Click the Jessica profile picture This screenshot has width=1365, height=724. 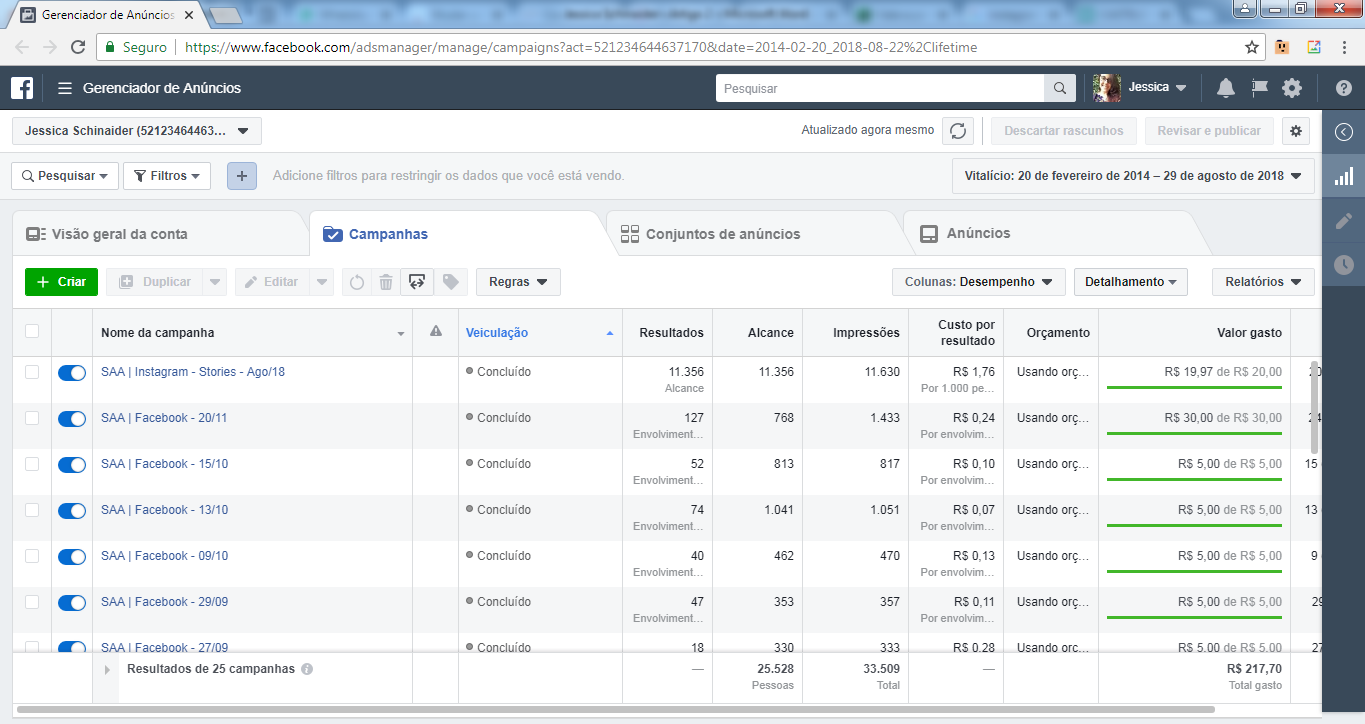pos(1107,88)
